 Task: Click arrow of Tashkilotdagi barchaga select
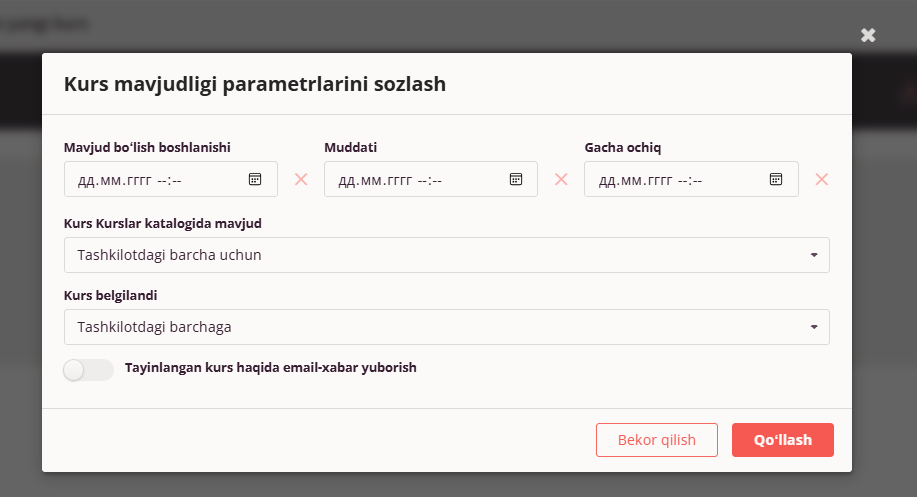click(814, 327)
